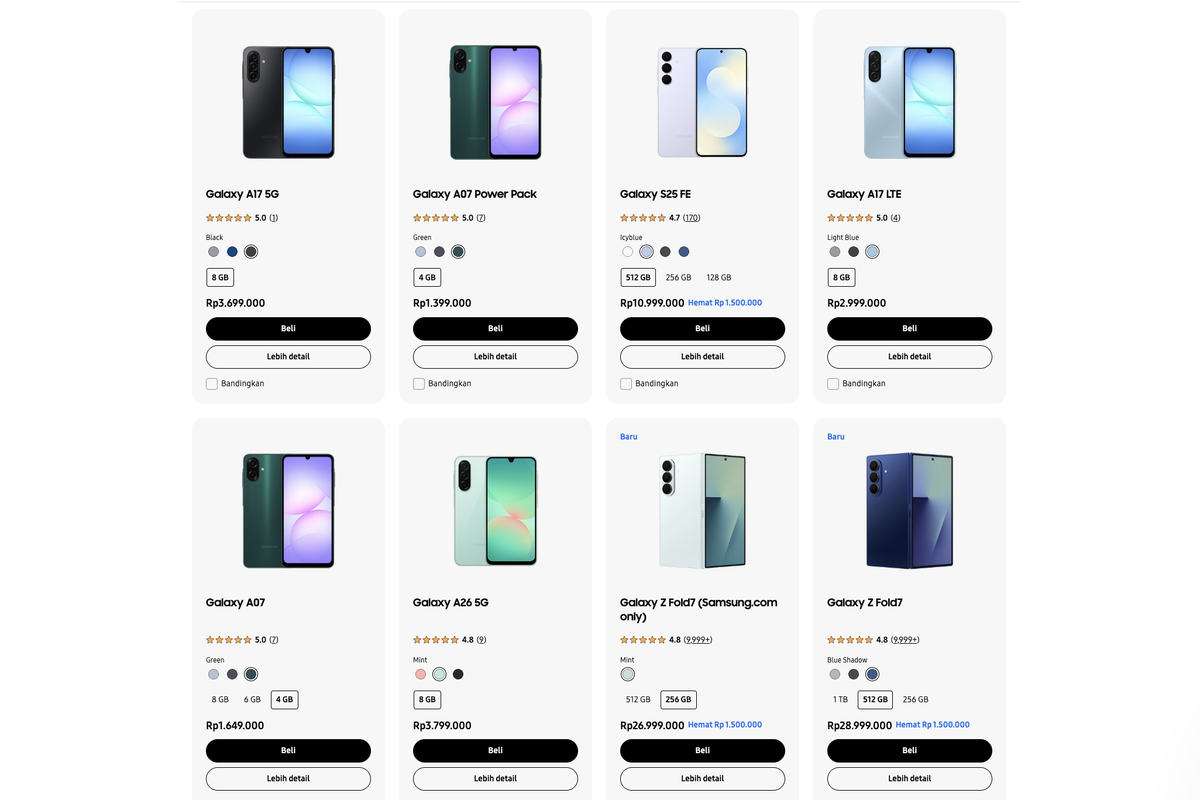Screen dimensions: 1200x800
Task: Select the navy swatch on Galaxy S25 FE
Action: (x=684, y=252)
